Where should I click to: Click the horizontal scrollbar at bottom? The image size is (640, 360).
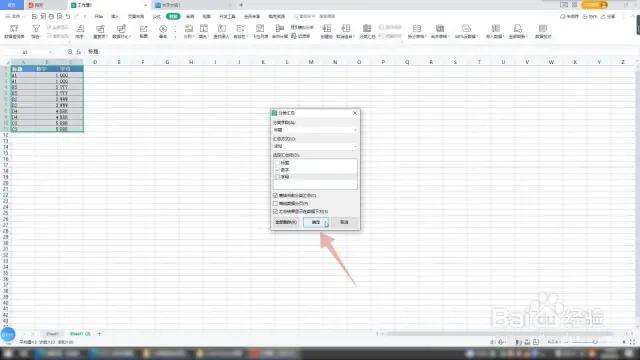coord(500,334)
